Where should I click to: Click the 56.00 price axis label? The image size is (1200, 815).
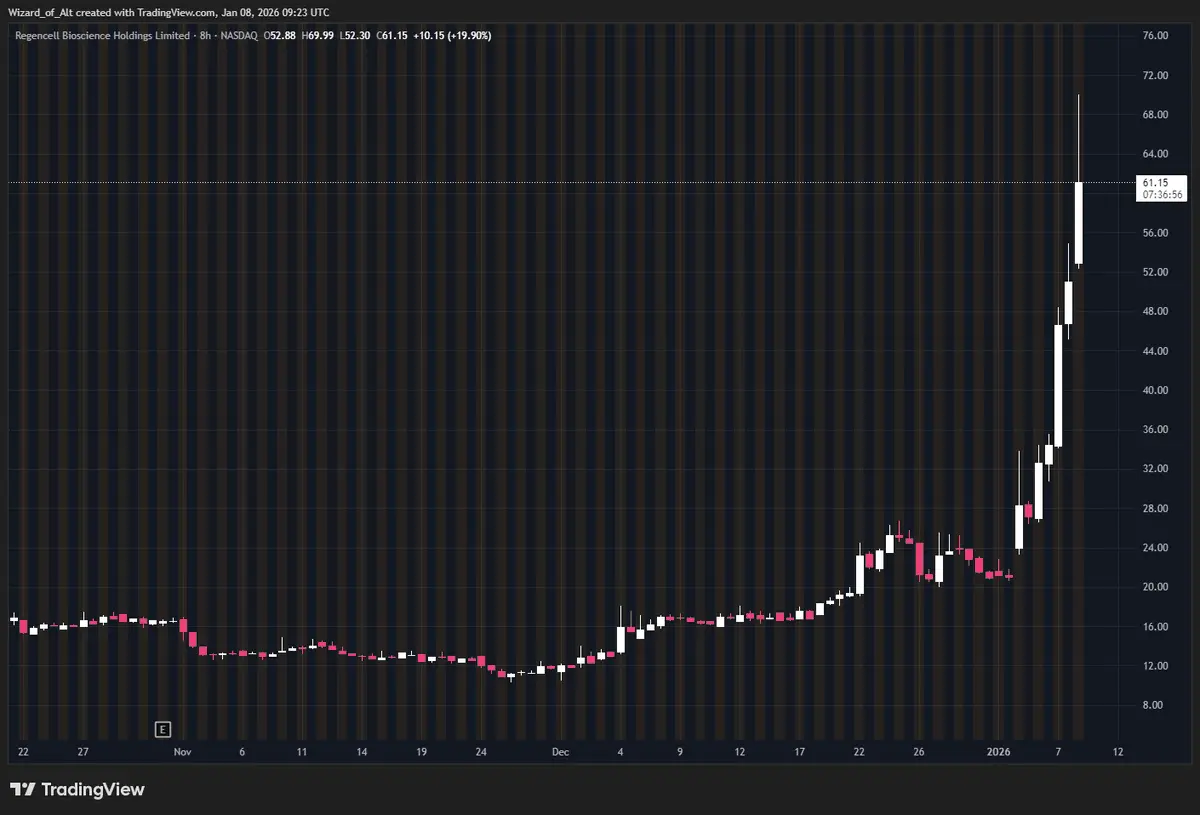[1155, 233]
